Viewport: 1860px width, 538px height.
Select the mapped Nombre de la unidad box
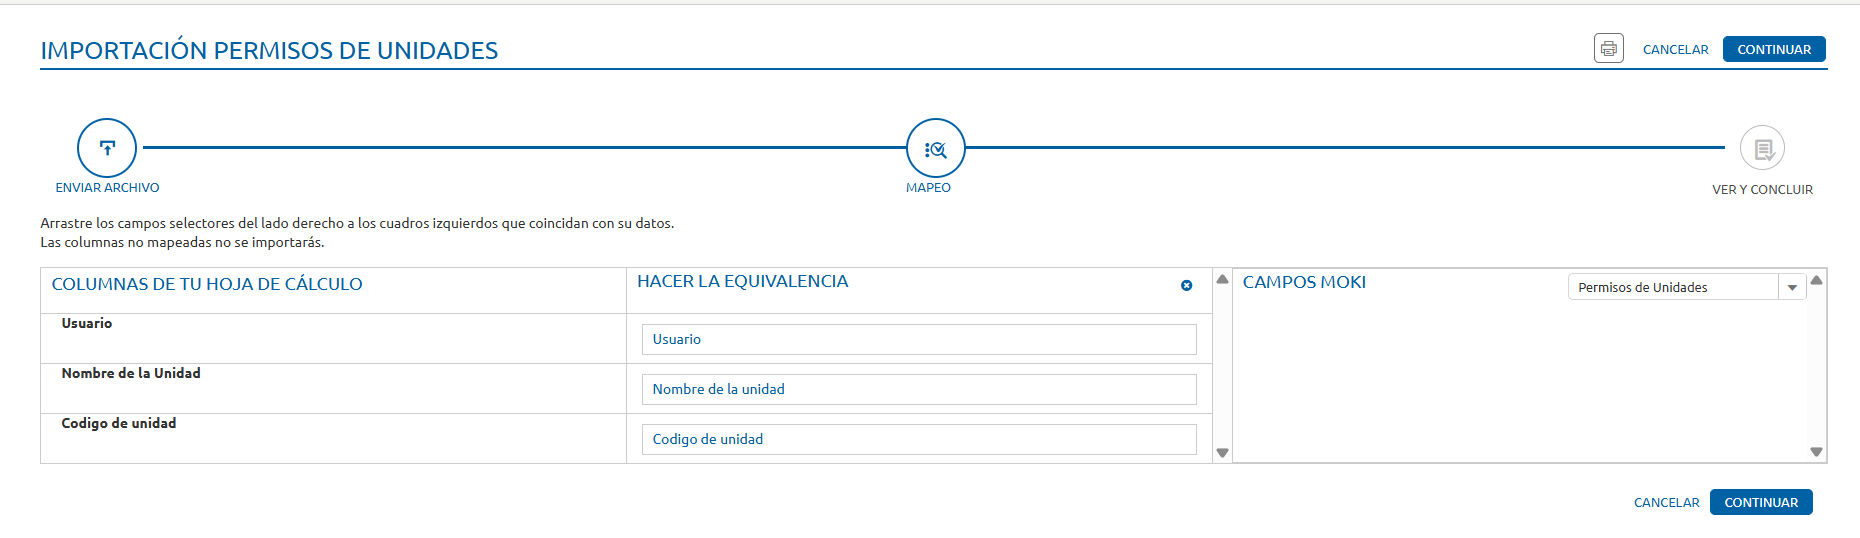pyautogui.click(x=918, y=390)
